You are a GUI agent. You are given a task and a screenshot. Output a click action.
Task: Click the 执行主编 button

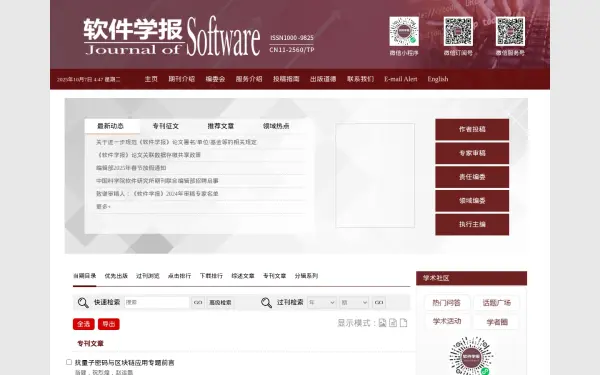tap(472, 224)
